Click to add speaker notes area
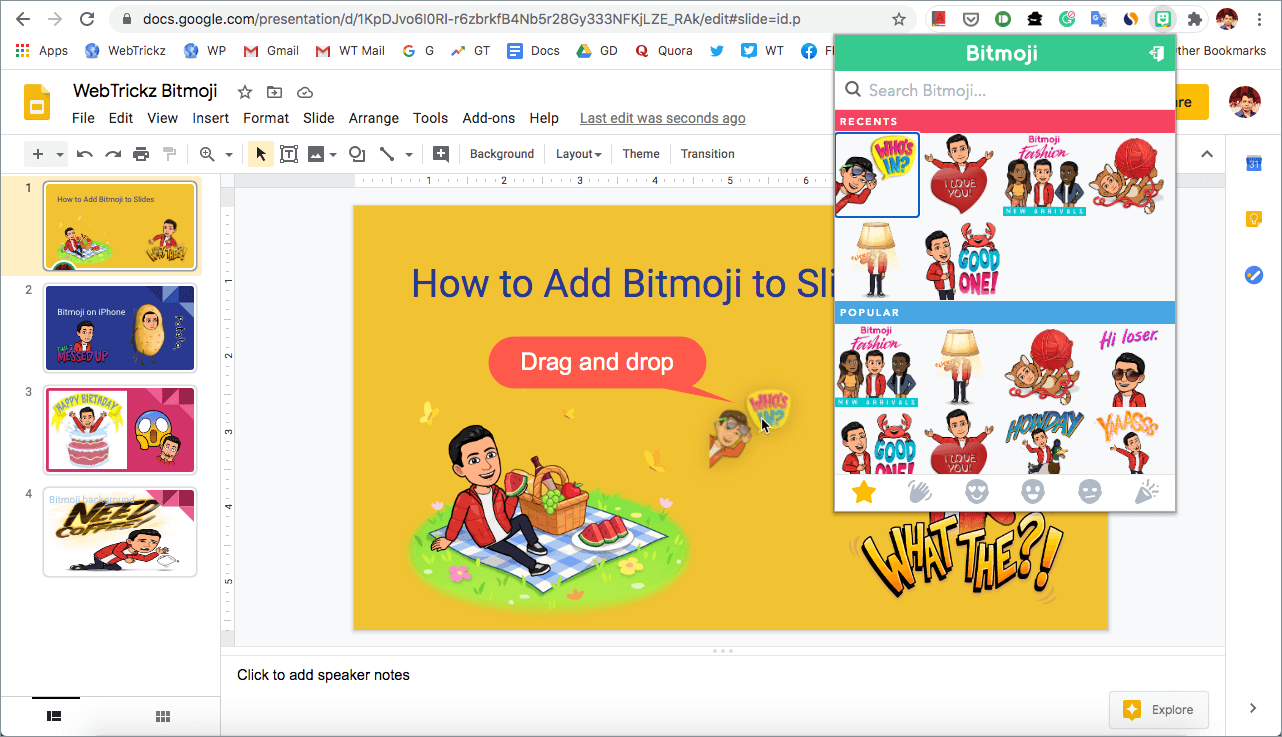 [722, 675]
